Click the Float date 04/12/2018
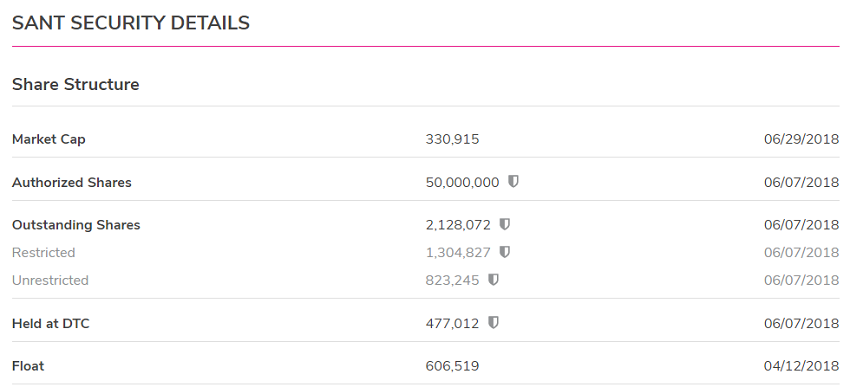Viewport: 850px width, 387px height. click(802, 366)
